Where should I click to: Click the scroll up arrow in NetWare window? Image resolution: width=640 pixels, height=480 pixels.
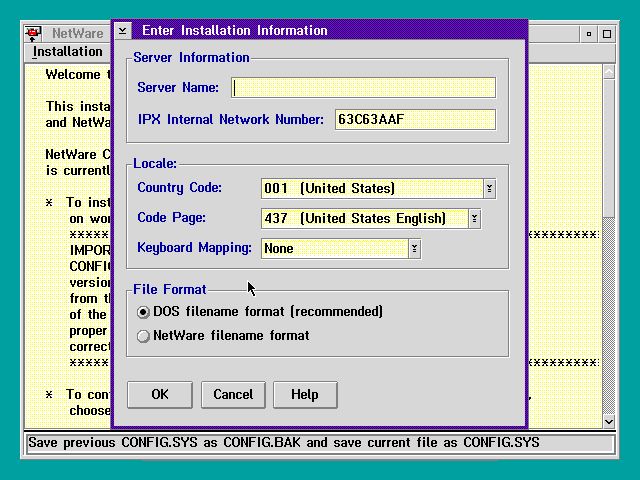coord(609,72)
